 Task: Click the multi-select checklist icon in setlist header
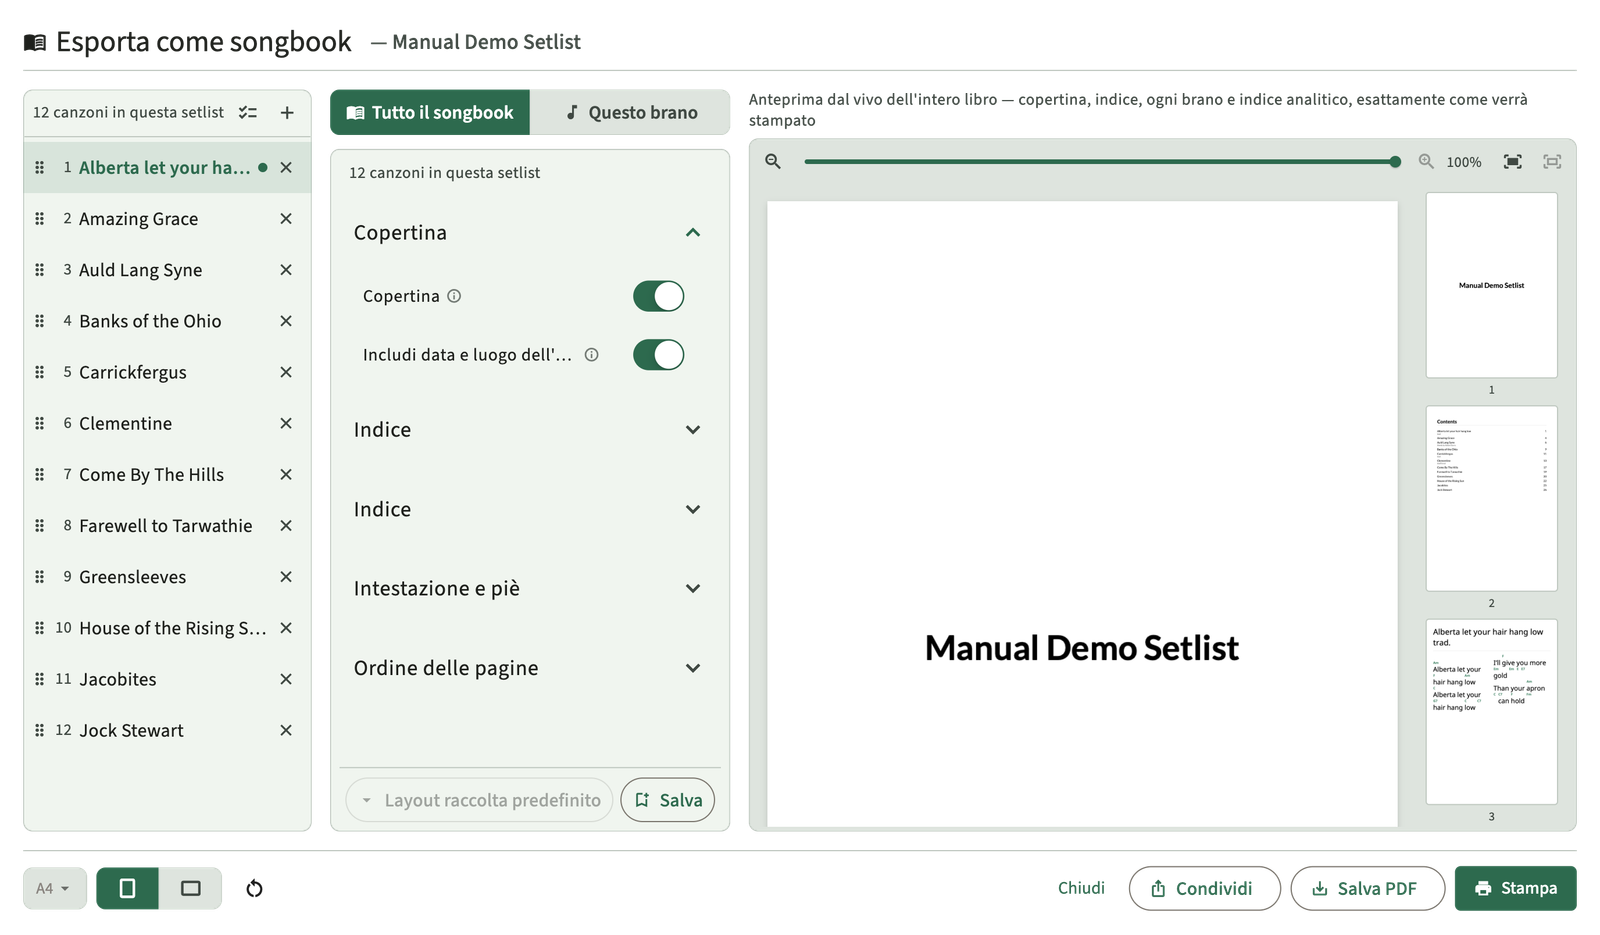pos(248,113)
